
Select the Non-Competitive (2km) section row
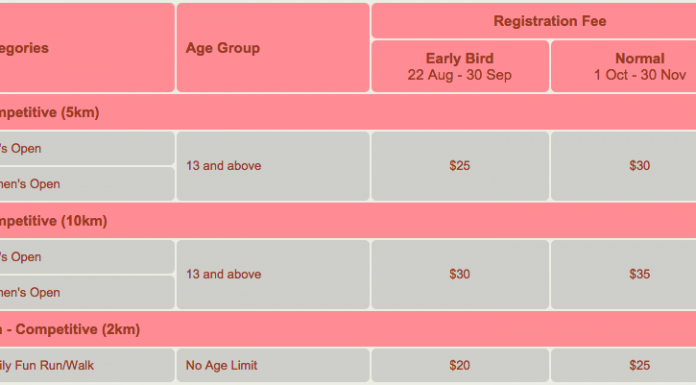click(x=348, y=329)
